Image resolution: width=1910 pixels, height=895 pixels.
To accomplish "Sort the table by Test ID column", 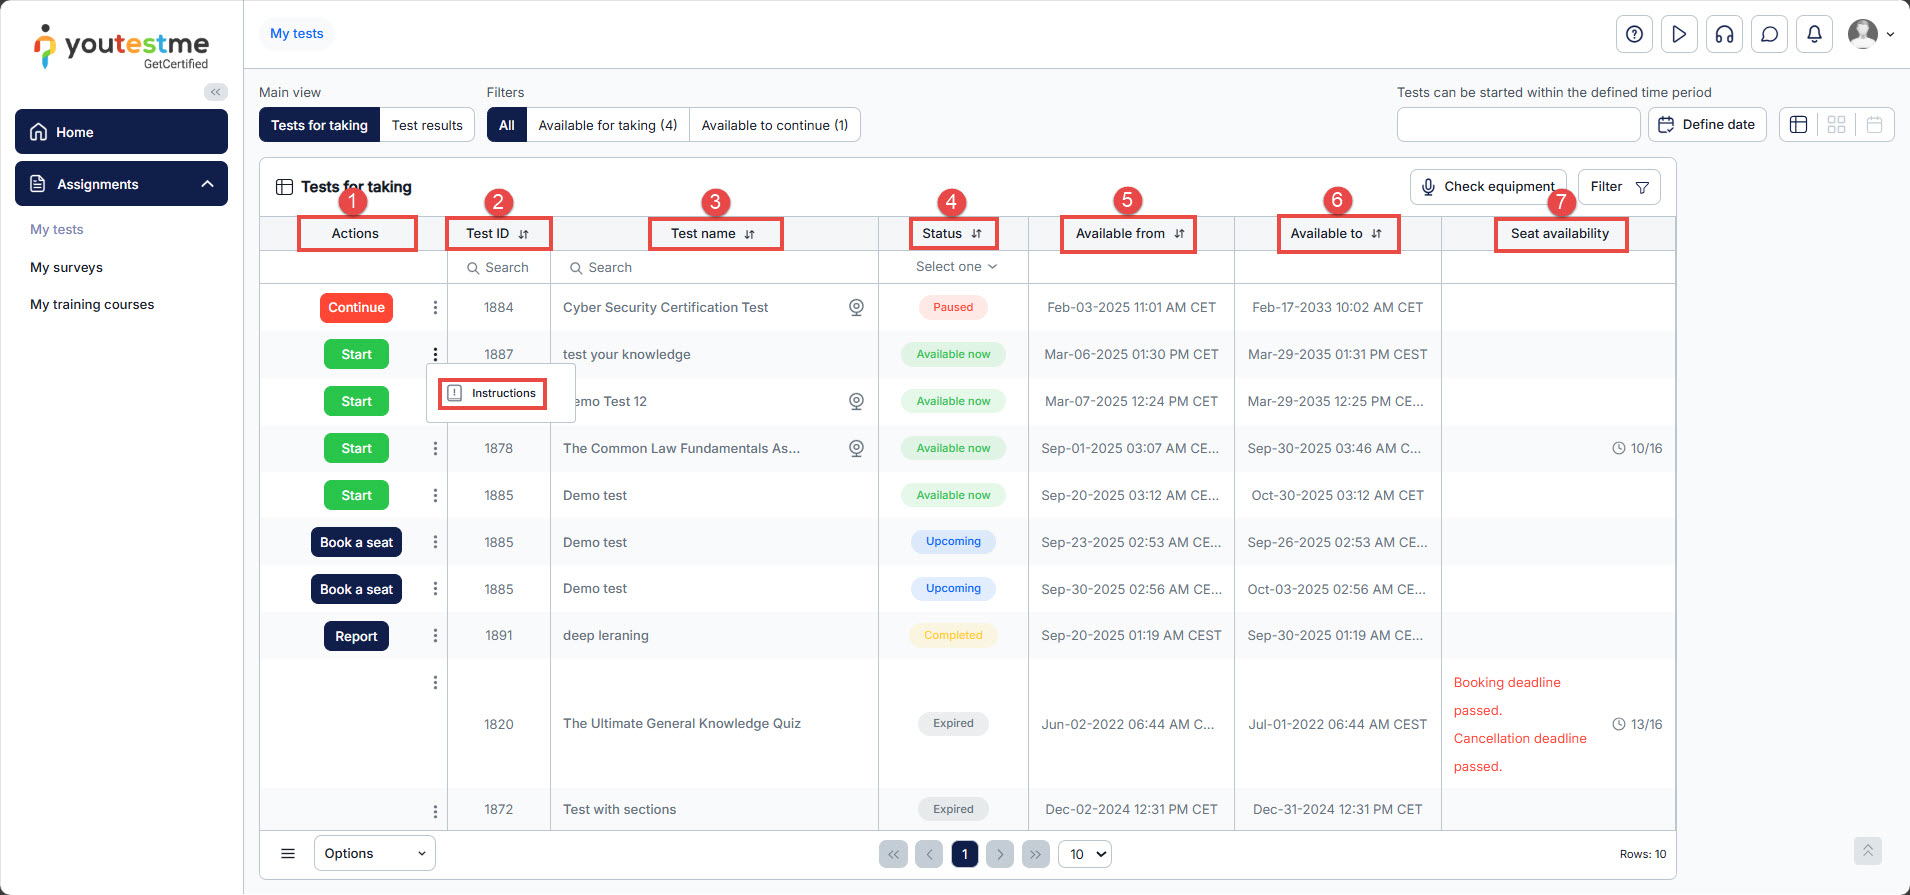I will (x=523, y=234).
